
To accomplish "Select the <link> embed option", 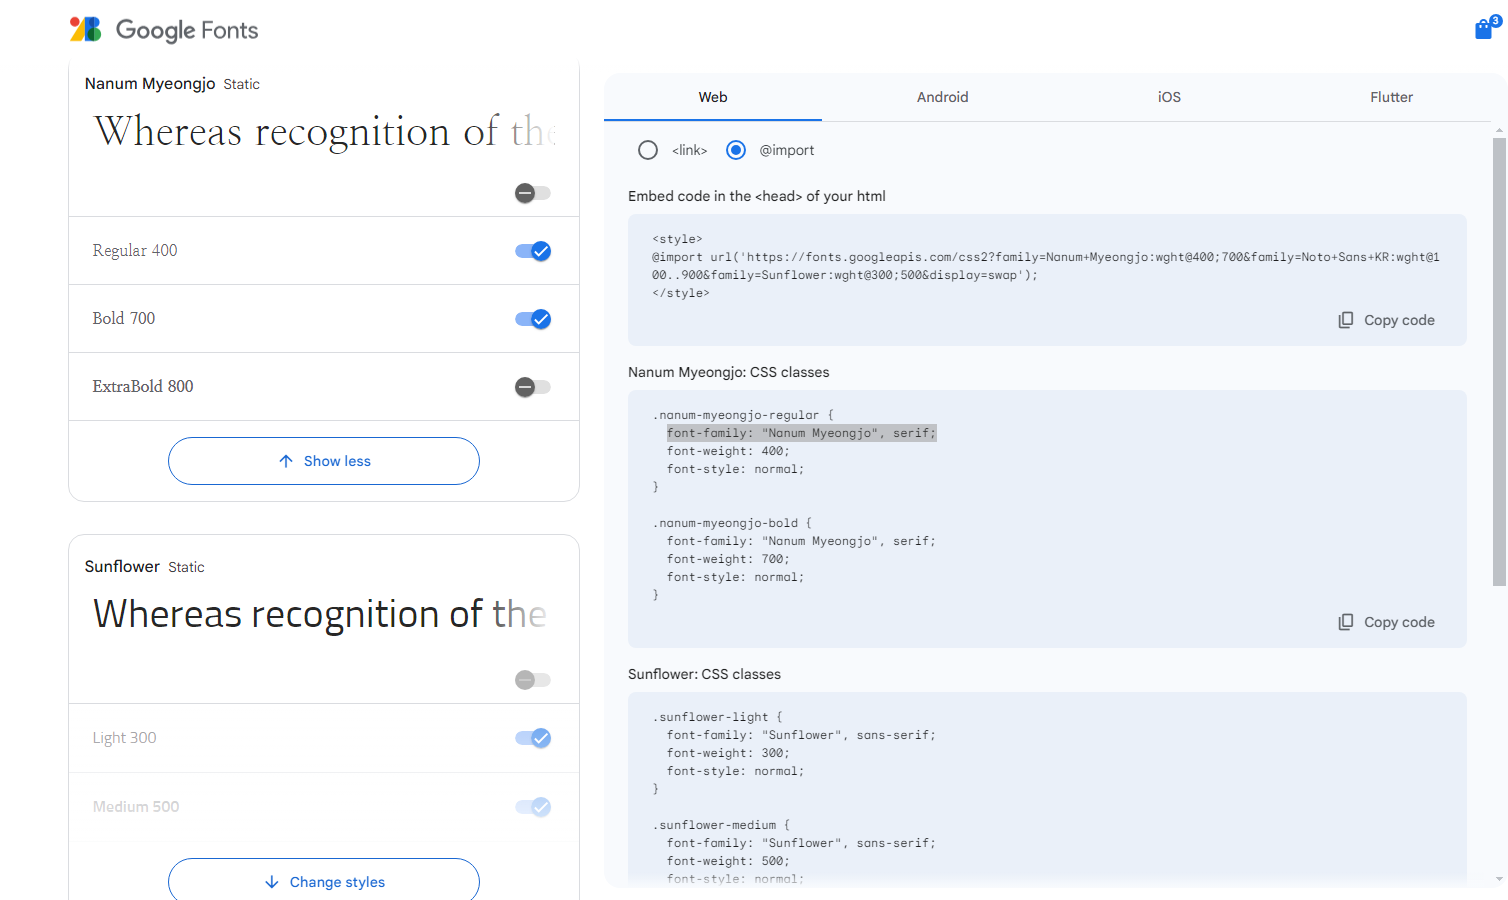I will (648, 150).
